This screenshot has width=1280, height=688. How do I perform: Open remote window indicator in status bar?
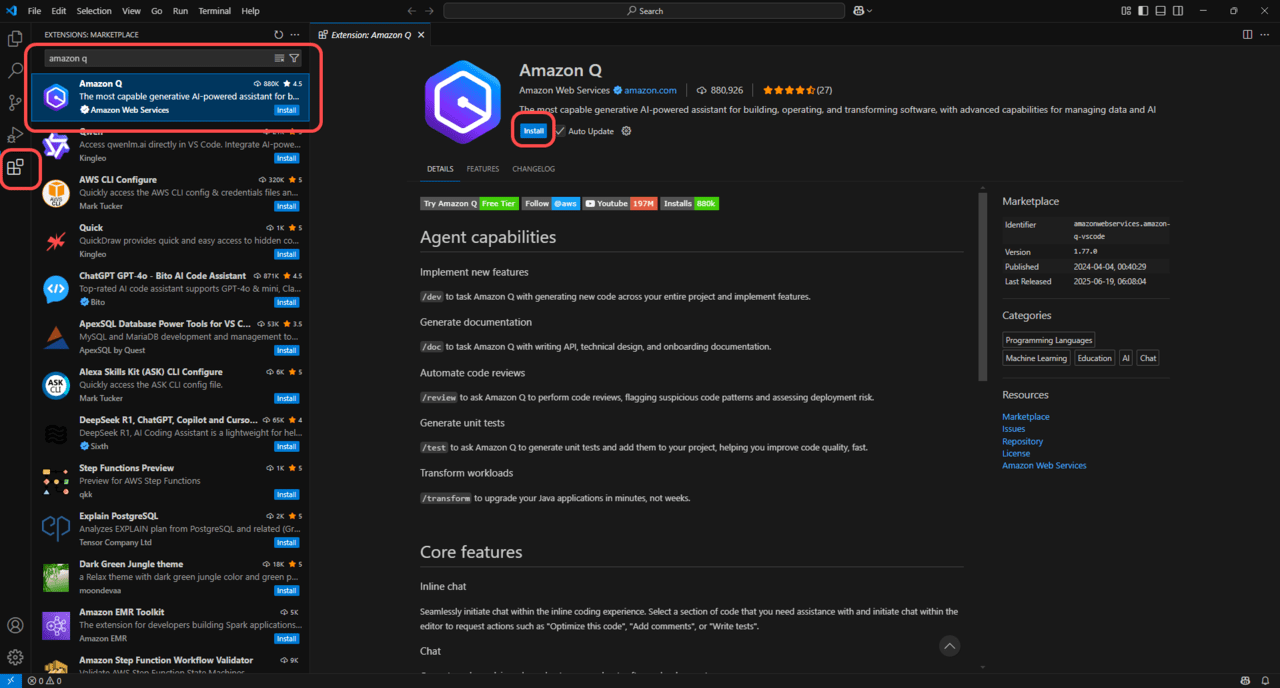coord(10,681)
